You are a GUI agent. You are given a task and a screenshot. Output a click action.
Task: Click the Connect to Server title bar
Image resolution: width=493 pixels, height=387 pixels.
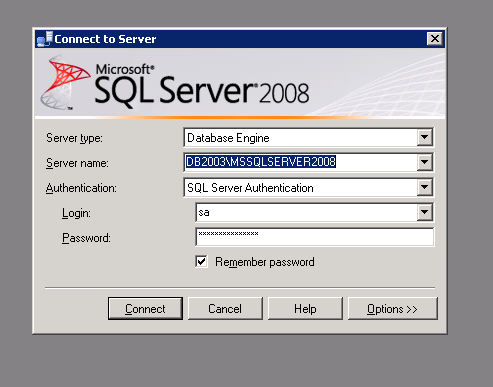pos(240,39)
